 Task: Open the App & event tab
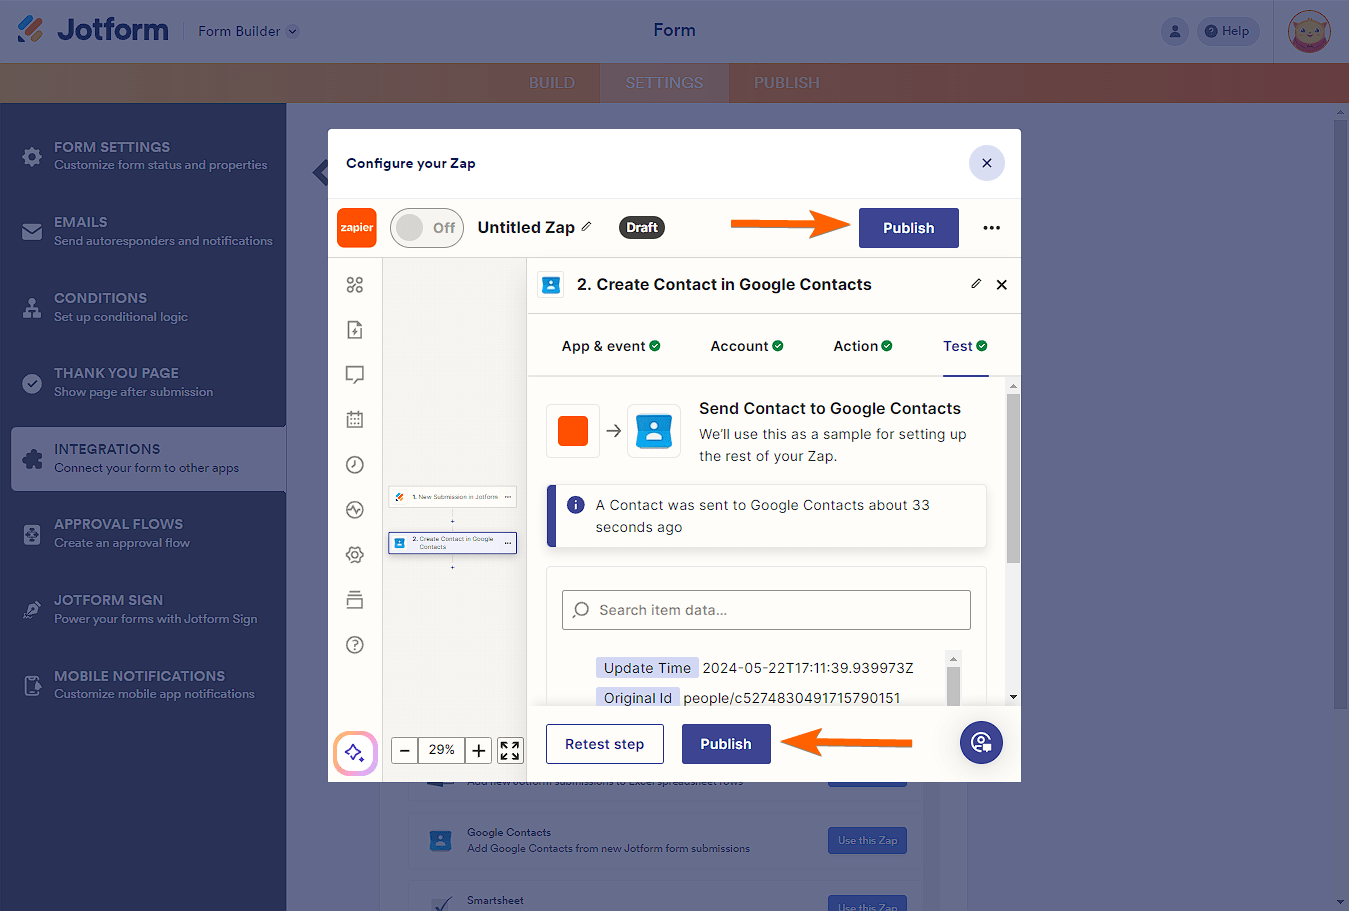click(611, 346)
